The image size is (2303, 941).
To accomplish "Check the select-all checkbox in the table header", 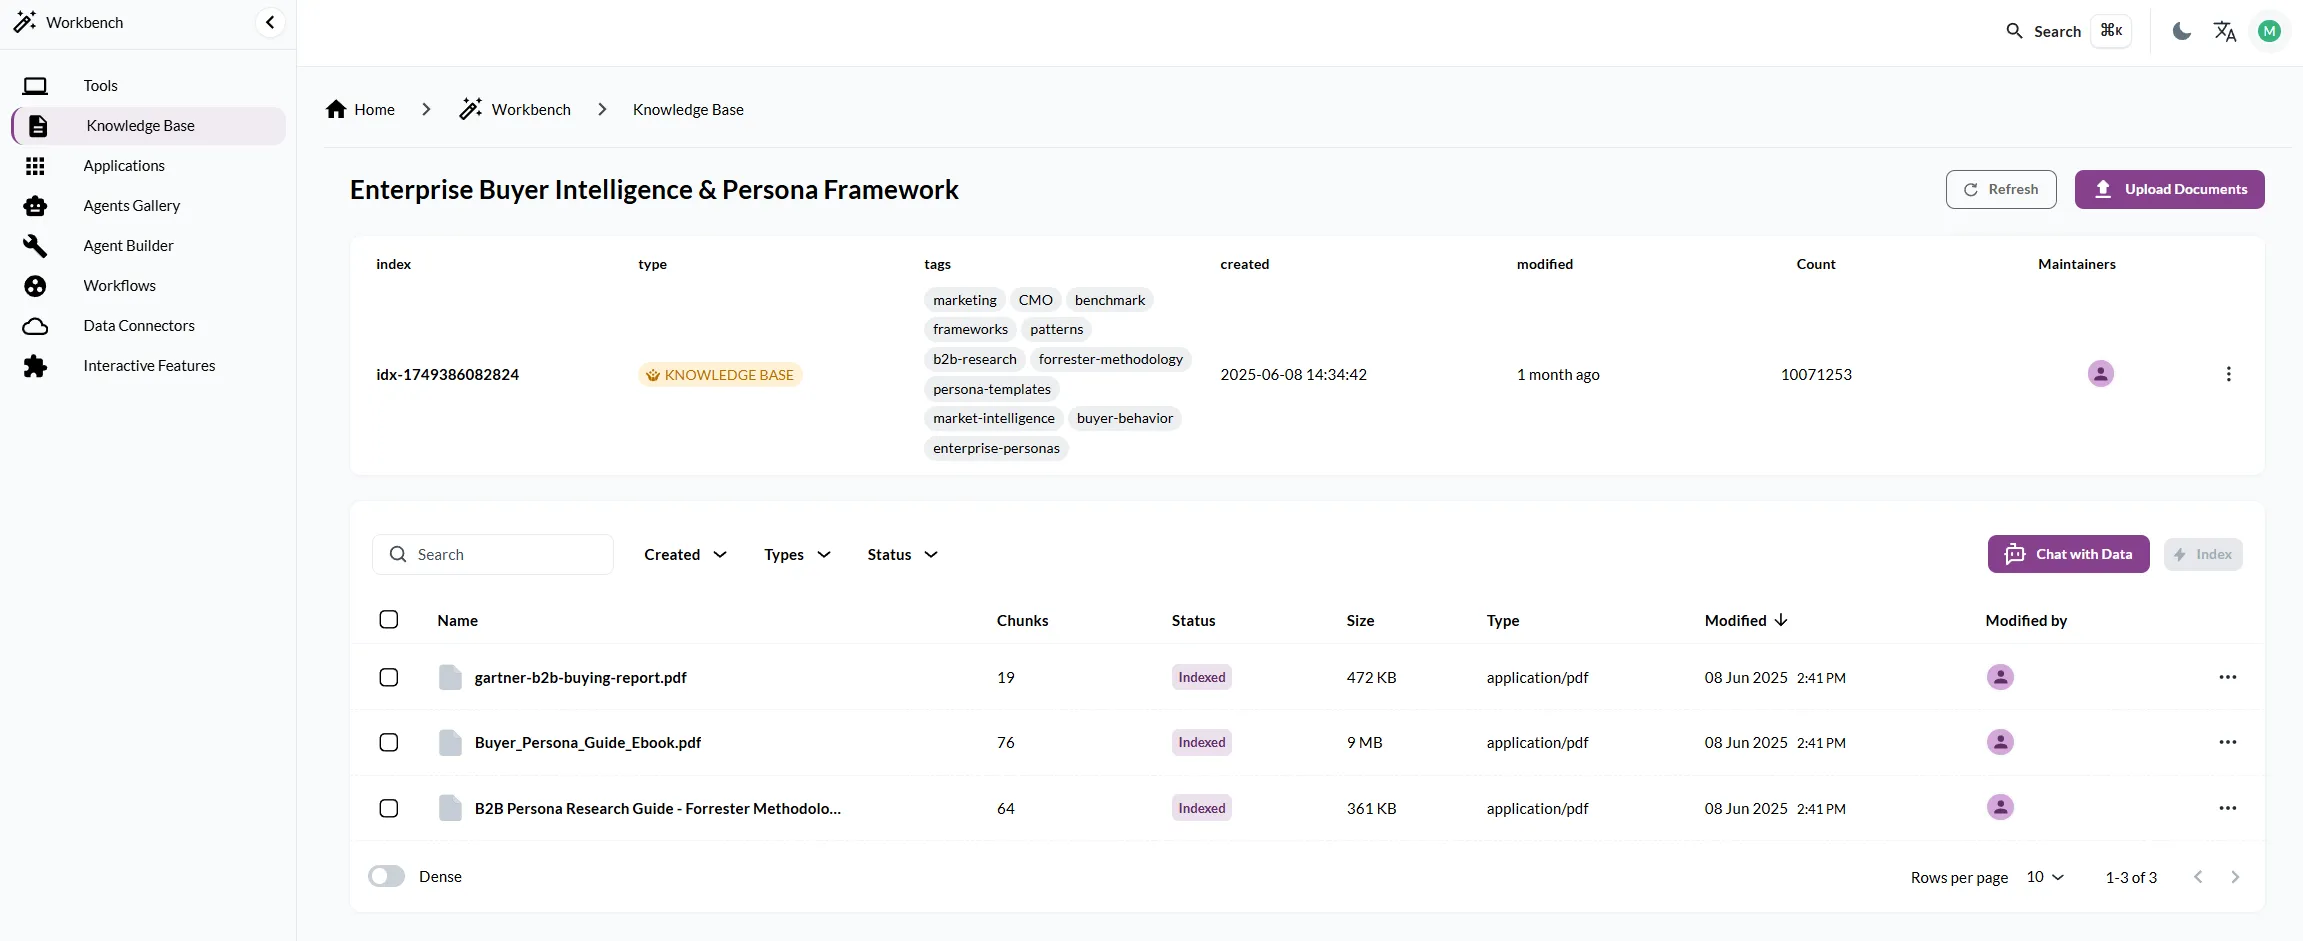I will 389,619.
